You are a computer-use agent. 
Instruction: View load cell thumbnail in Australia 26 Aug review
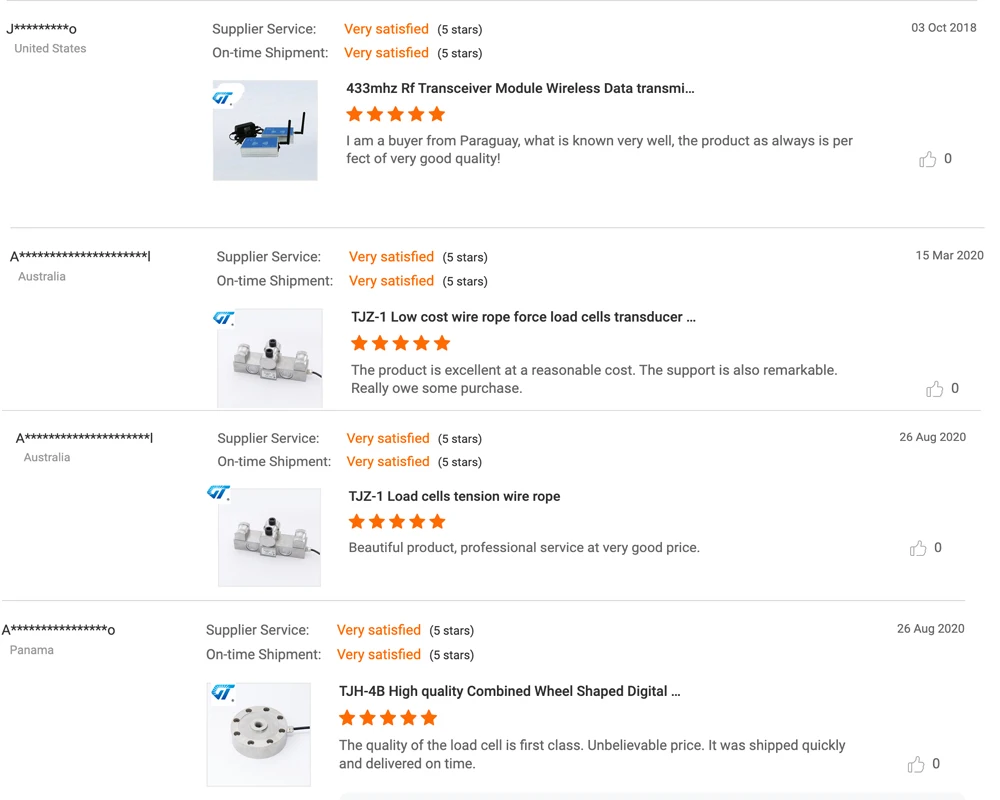point(269,537)
